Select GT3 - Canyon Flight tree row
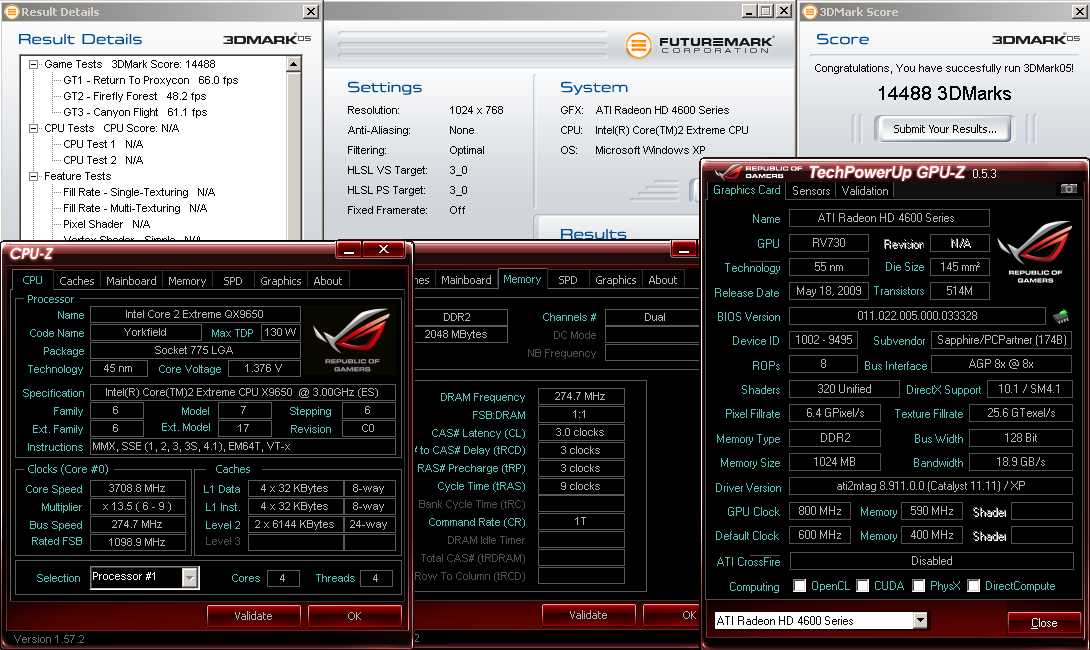Screen dimensions: 1090x650 click(135, 112)
